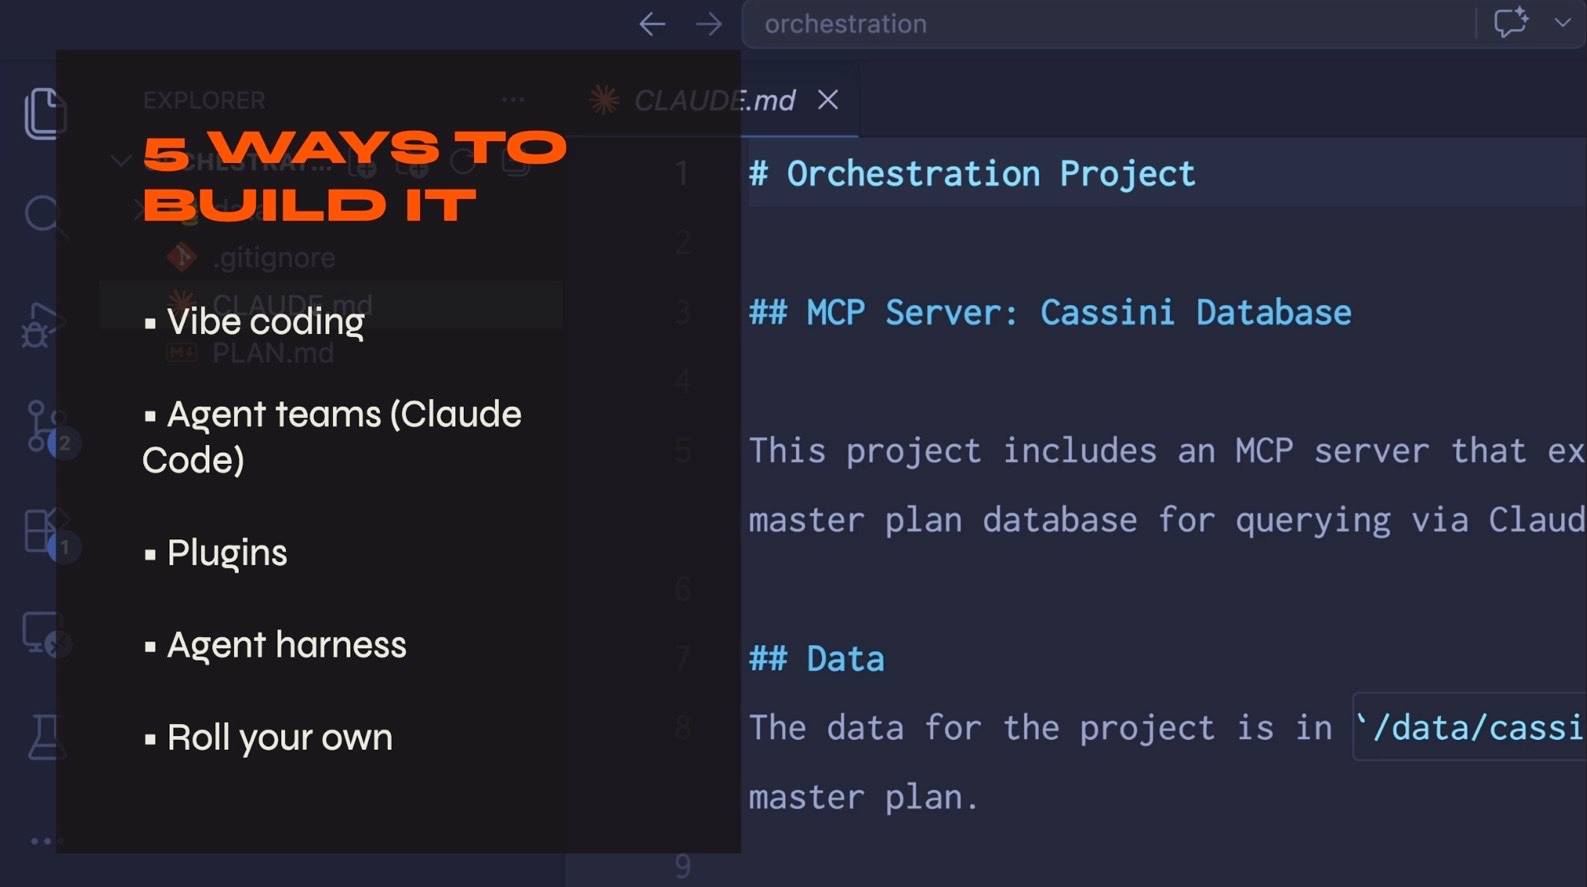Open PLAN.md in the file tree

(x=272, y=353)
